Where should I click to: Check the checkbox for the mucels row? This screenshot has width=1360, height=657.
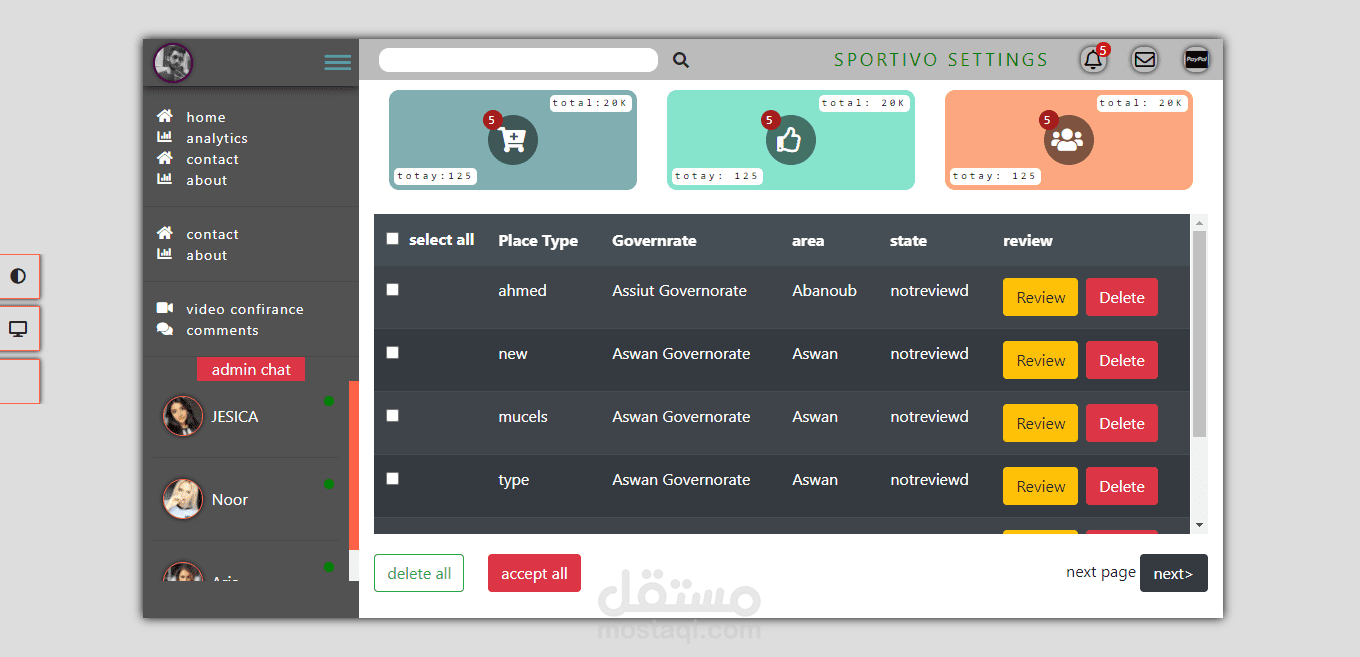pyautogui.click(x=392, y=415)
